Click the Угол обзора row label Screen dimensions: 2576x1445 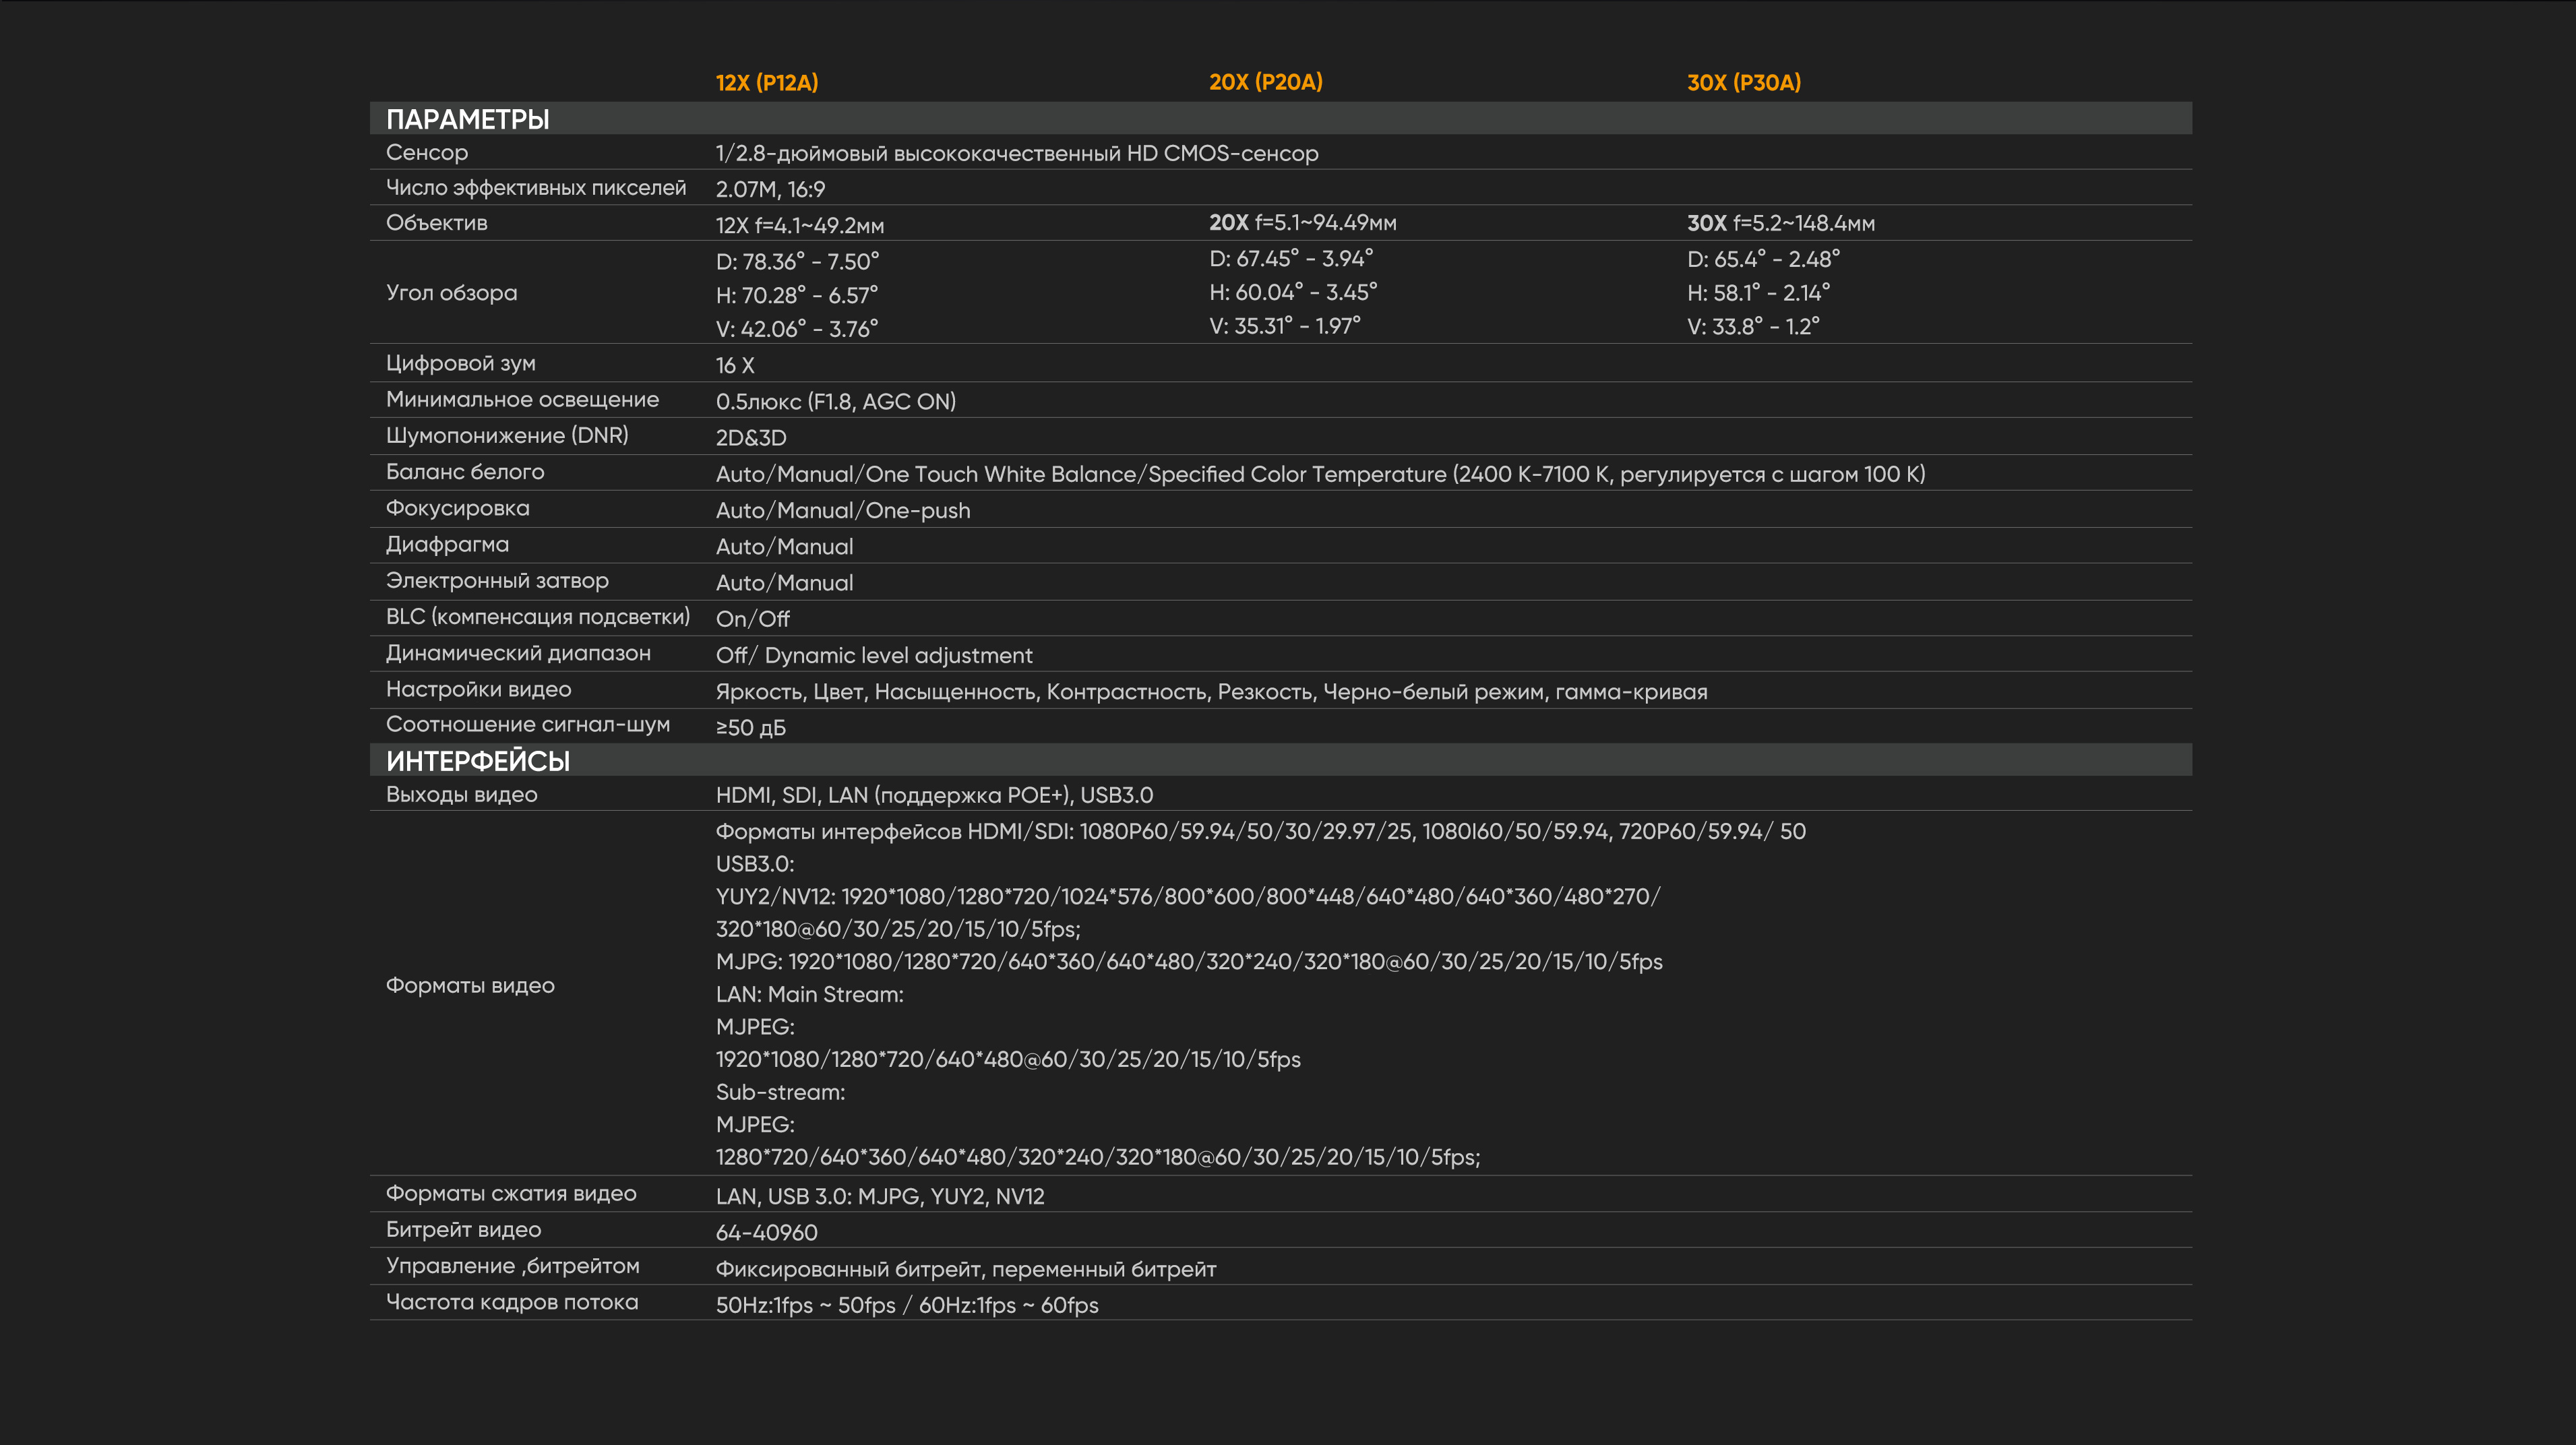452,293
